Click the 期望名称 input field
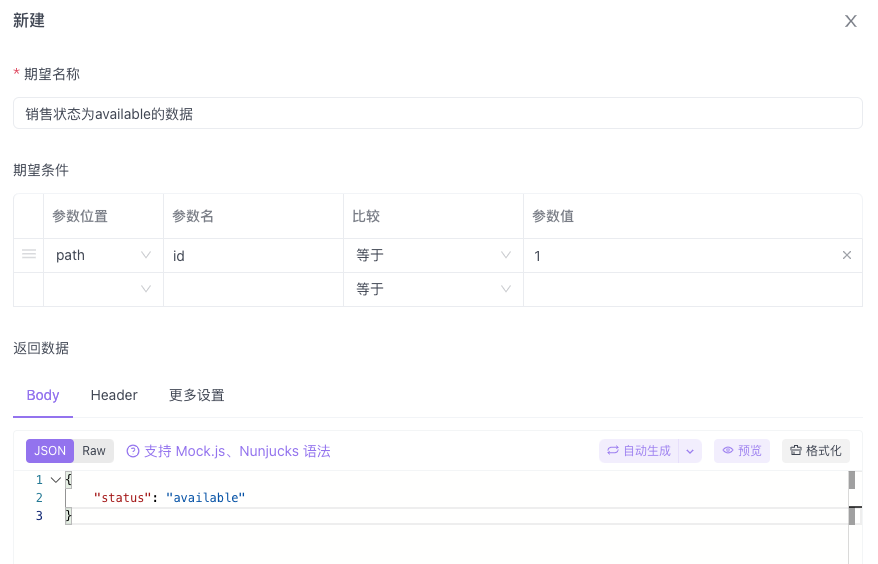878x564 pixels. (437, 113)
